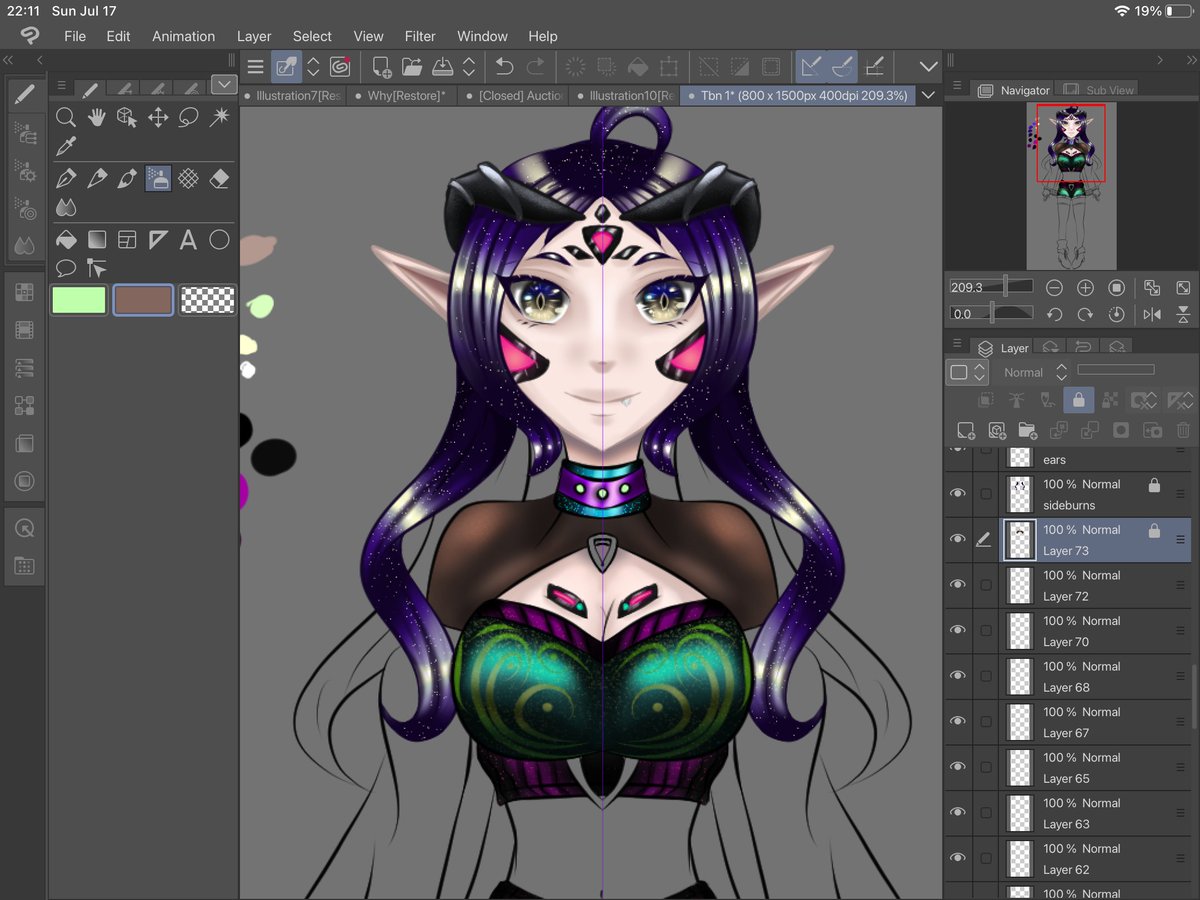1200x900 pixels.
Task: Select the brown sub color swatch
Action: click(143, 300)
